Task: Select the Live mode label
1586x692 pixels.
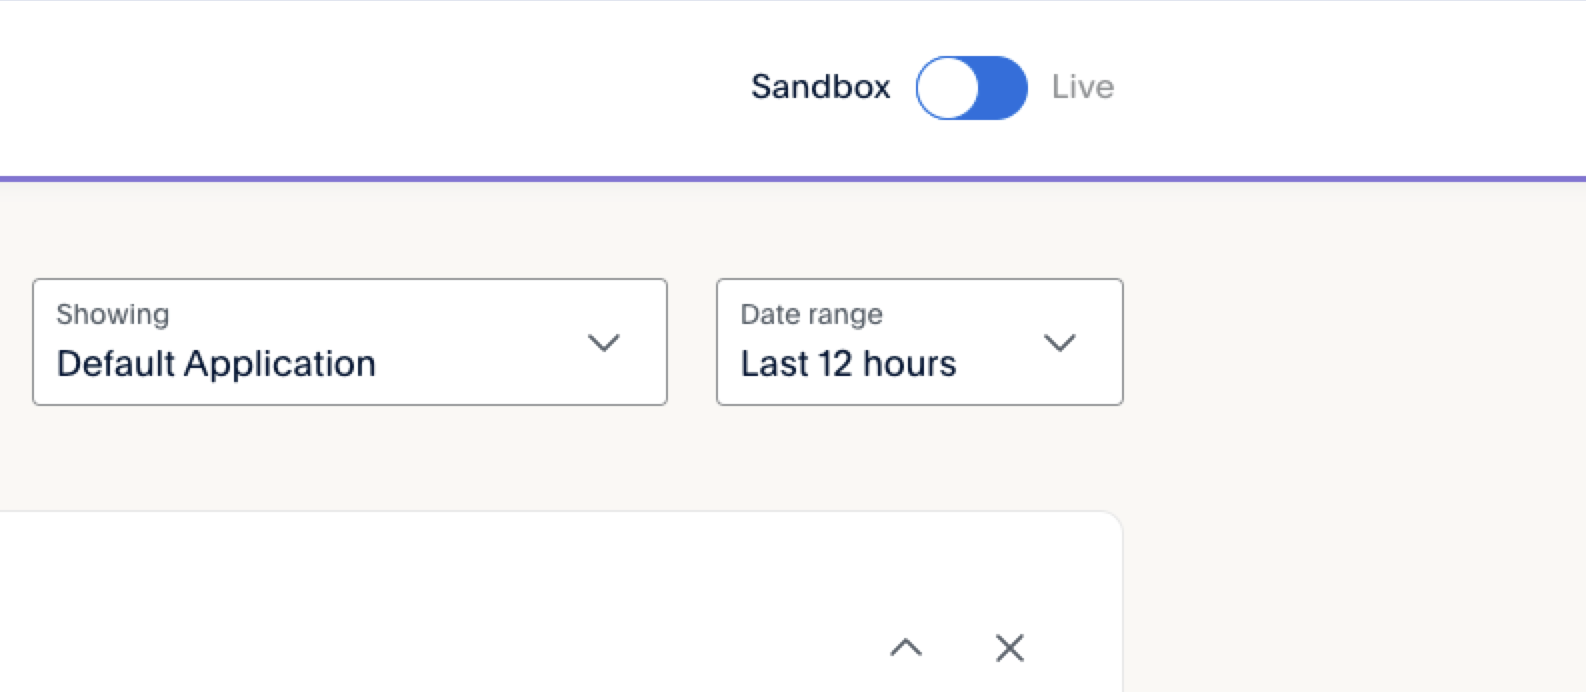Action: [x=1082, y=87]
